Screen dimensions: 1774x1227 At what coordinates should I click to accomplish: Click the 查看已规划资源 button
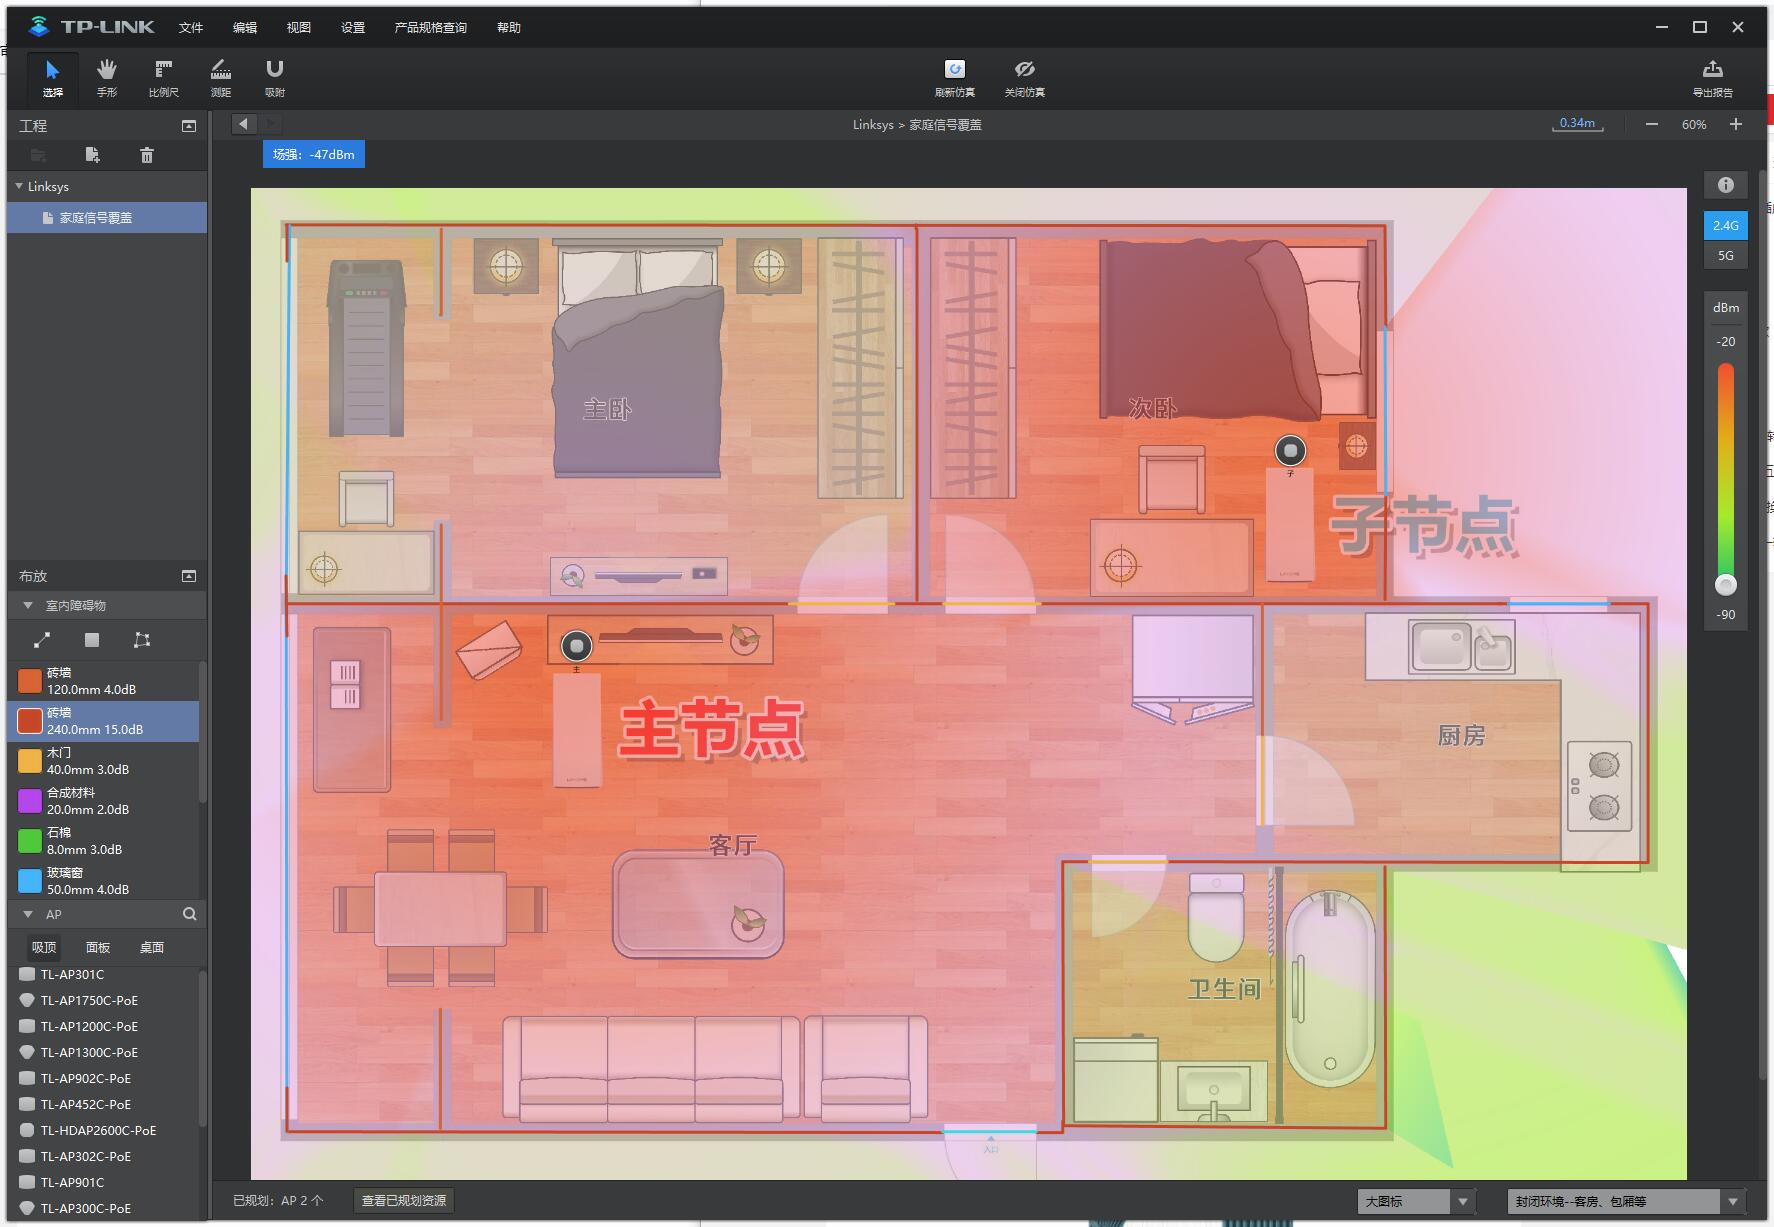pos(404,1200)
